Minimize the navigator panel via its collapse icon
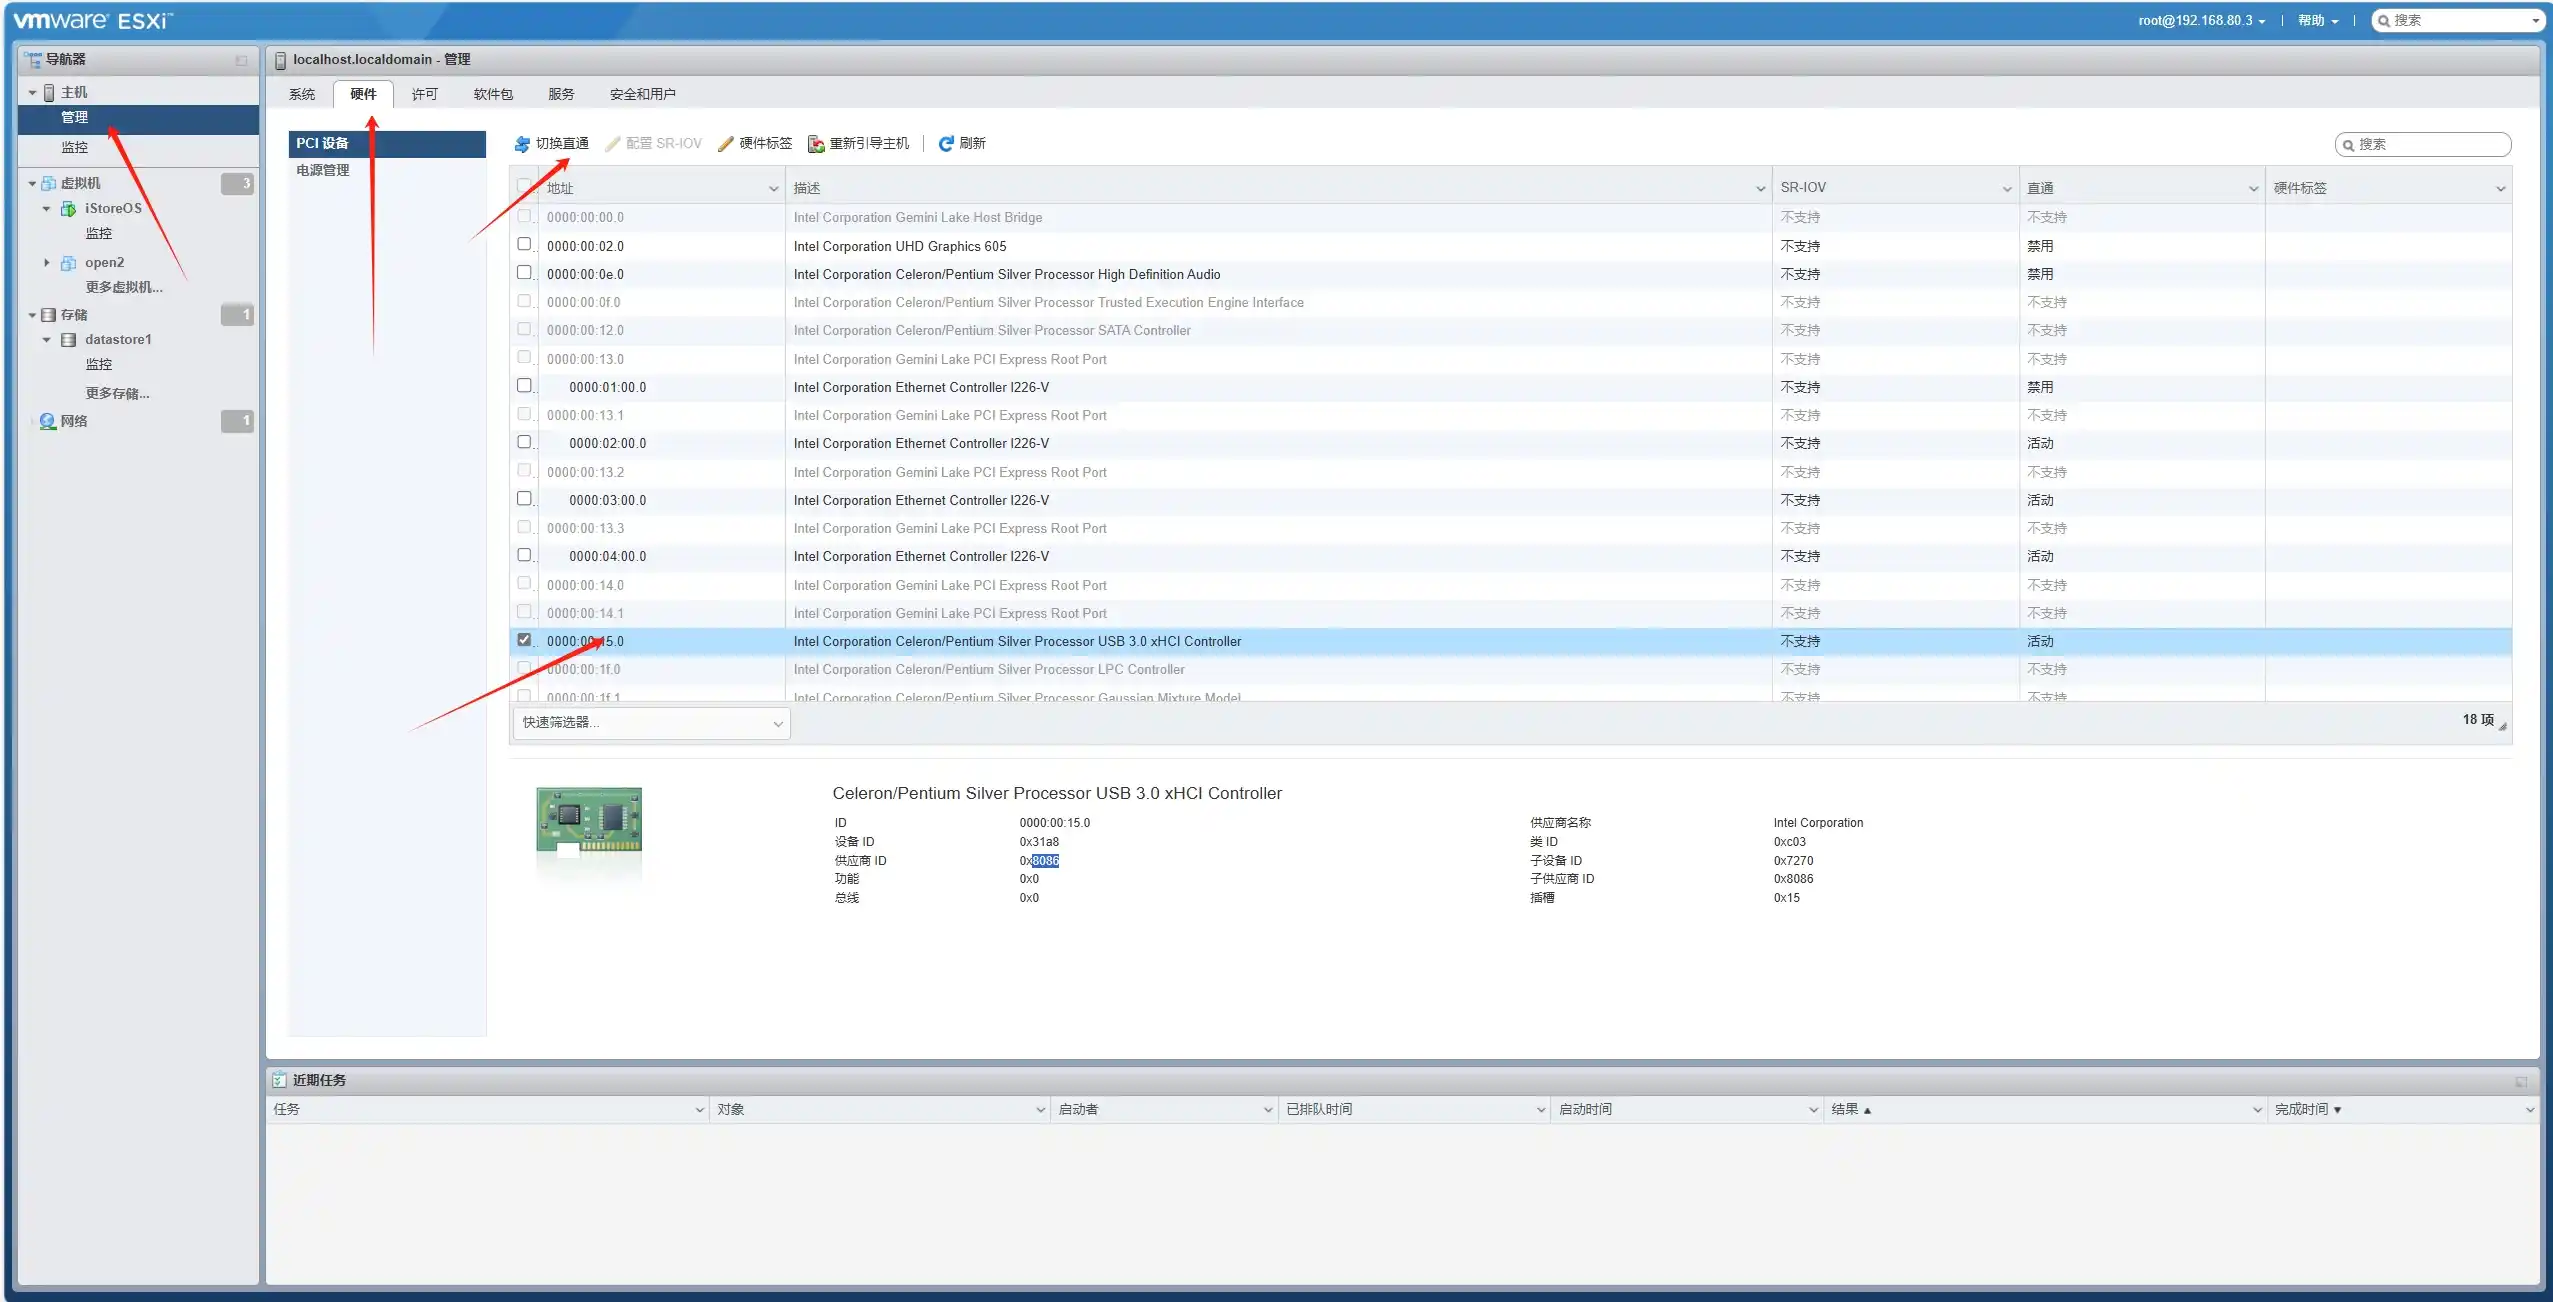 241,61
